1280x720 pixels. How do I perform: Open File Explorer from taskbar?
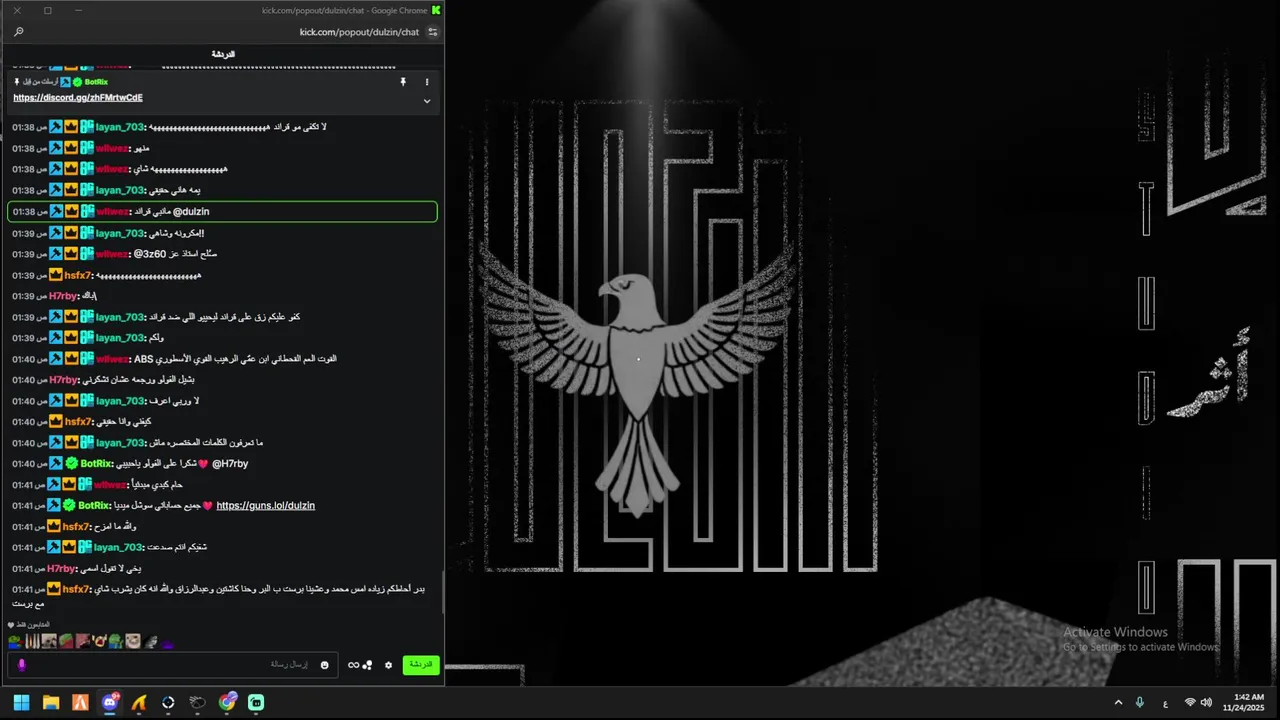pyautogui.click(x=51, y=703)
